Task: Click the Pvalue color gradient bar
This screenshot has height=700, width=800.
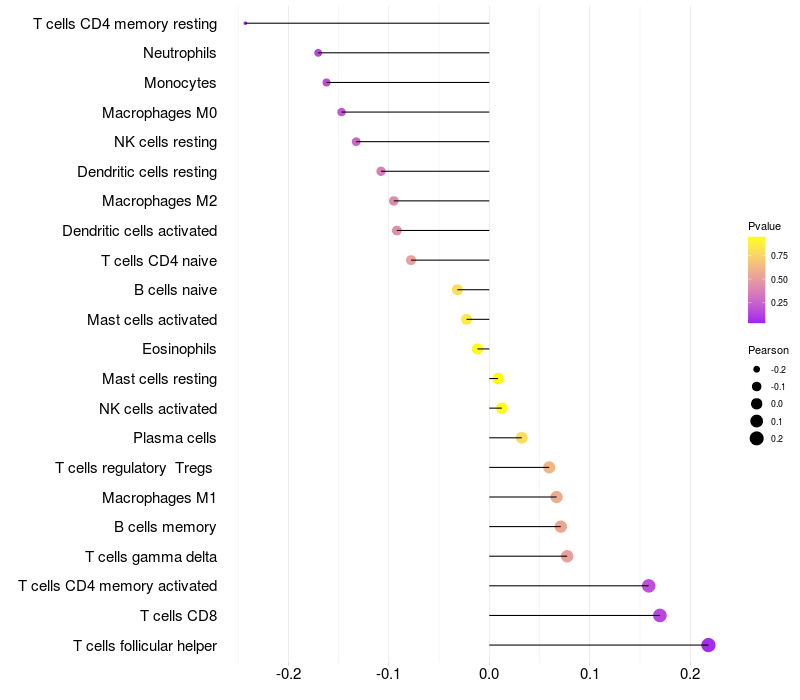Action: (757, 280)
